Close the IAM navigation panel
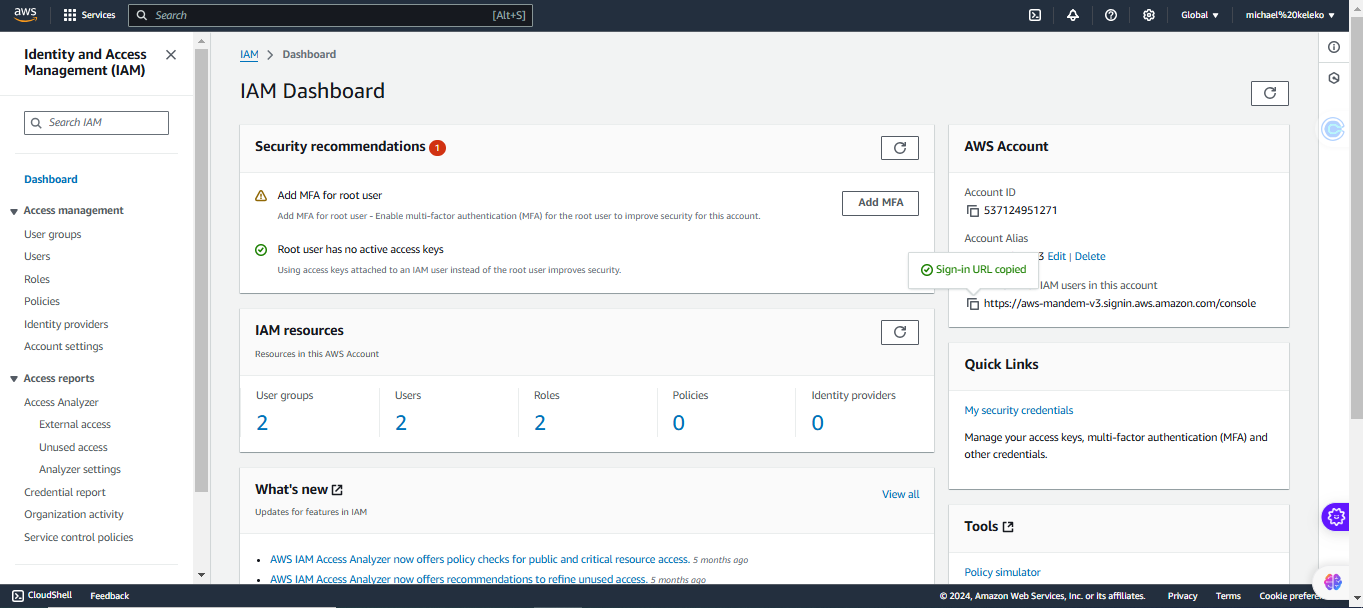This screenshot has height=608, width=1363. 171,55
